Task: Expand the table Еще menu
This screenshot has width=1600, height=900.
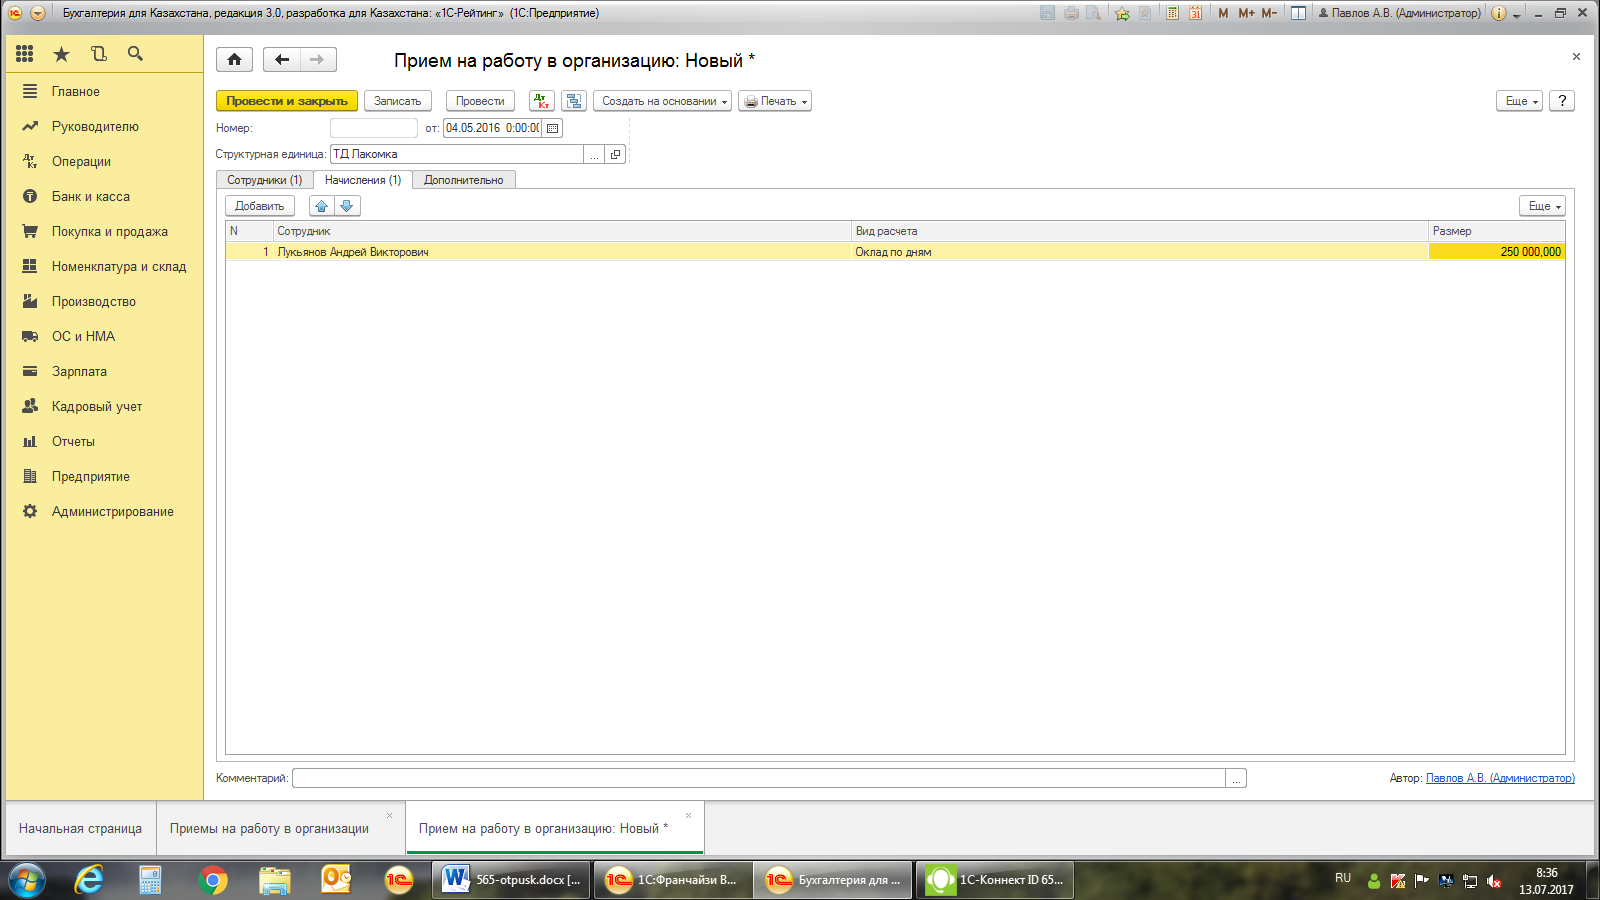Action: 1542,206
